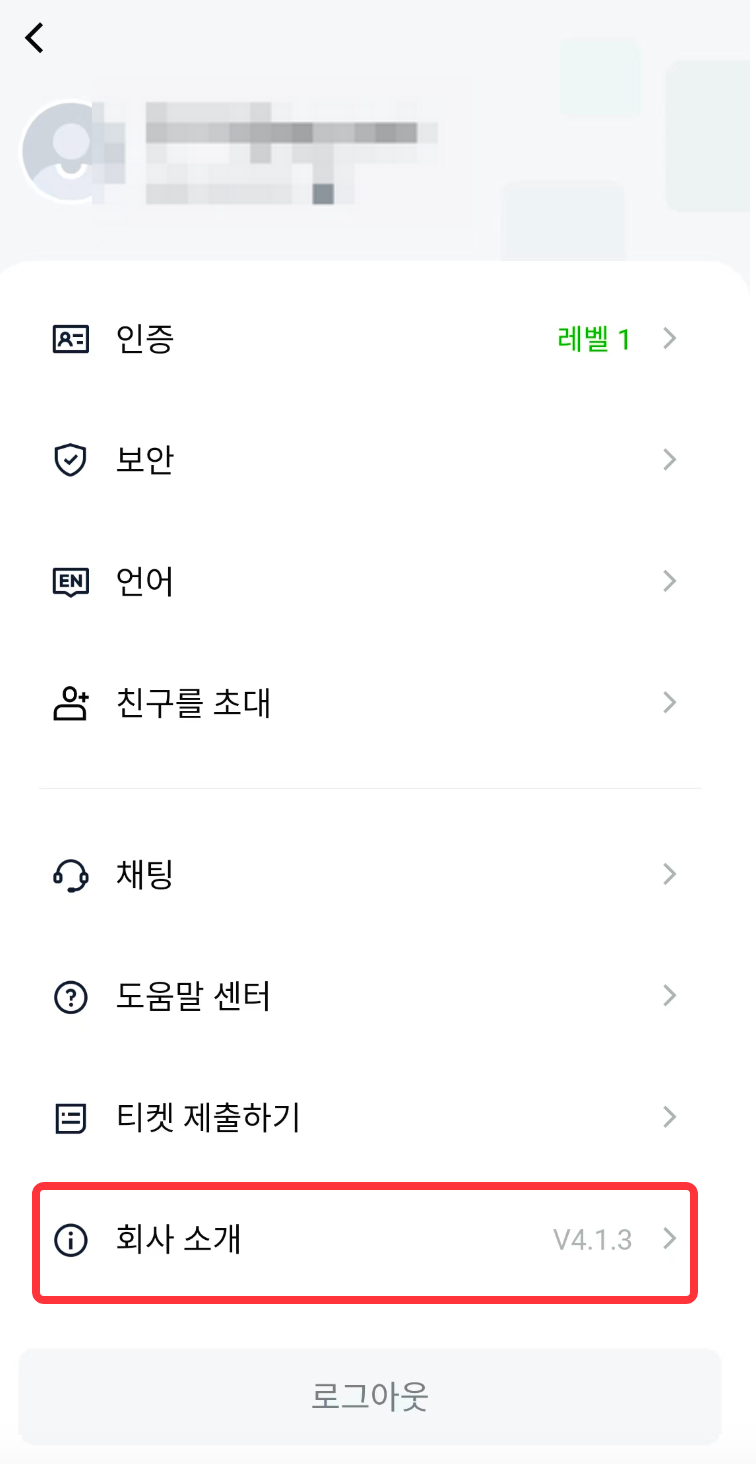The width and height of the screenshot is (756, 1464).
Task: Expand the 보안 row chevron
Action: tap(670, 460)
